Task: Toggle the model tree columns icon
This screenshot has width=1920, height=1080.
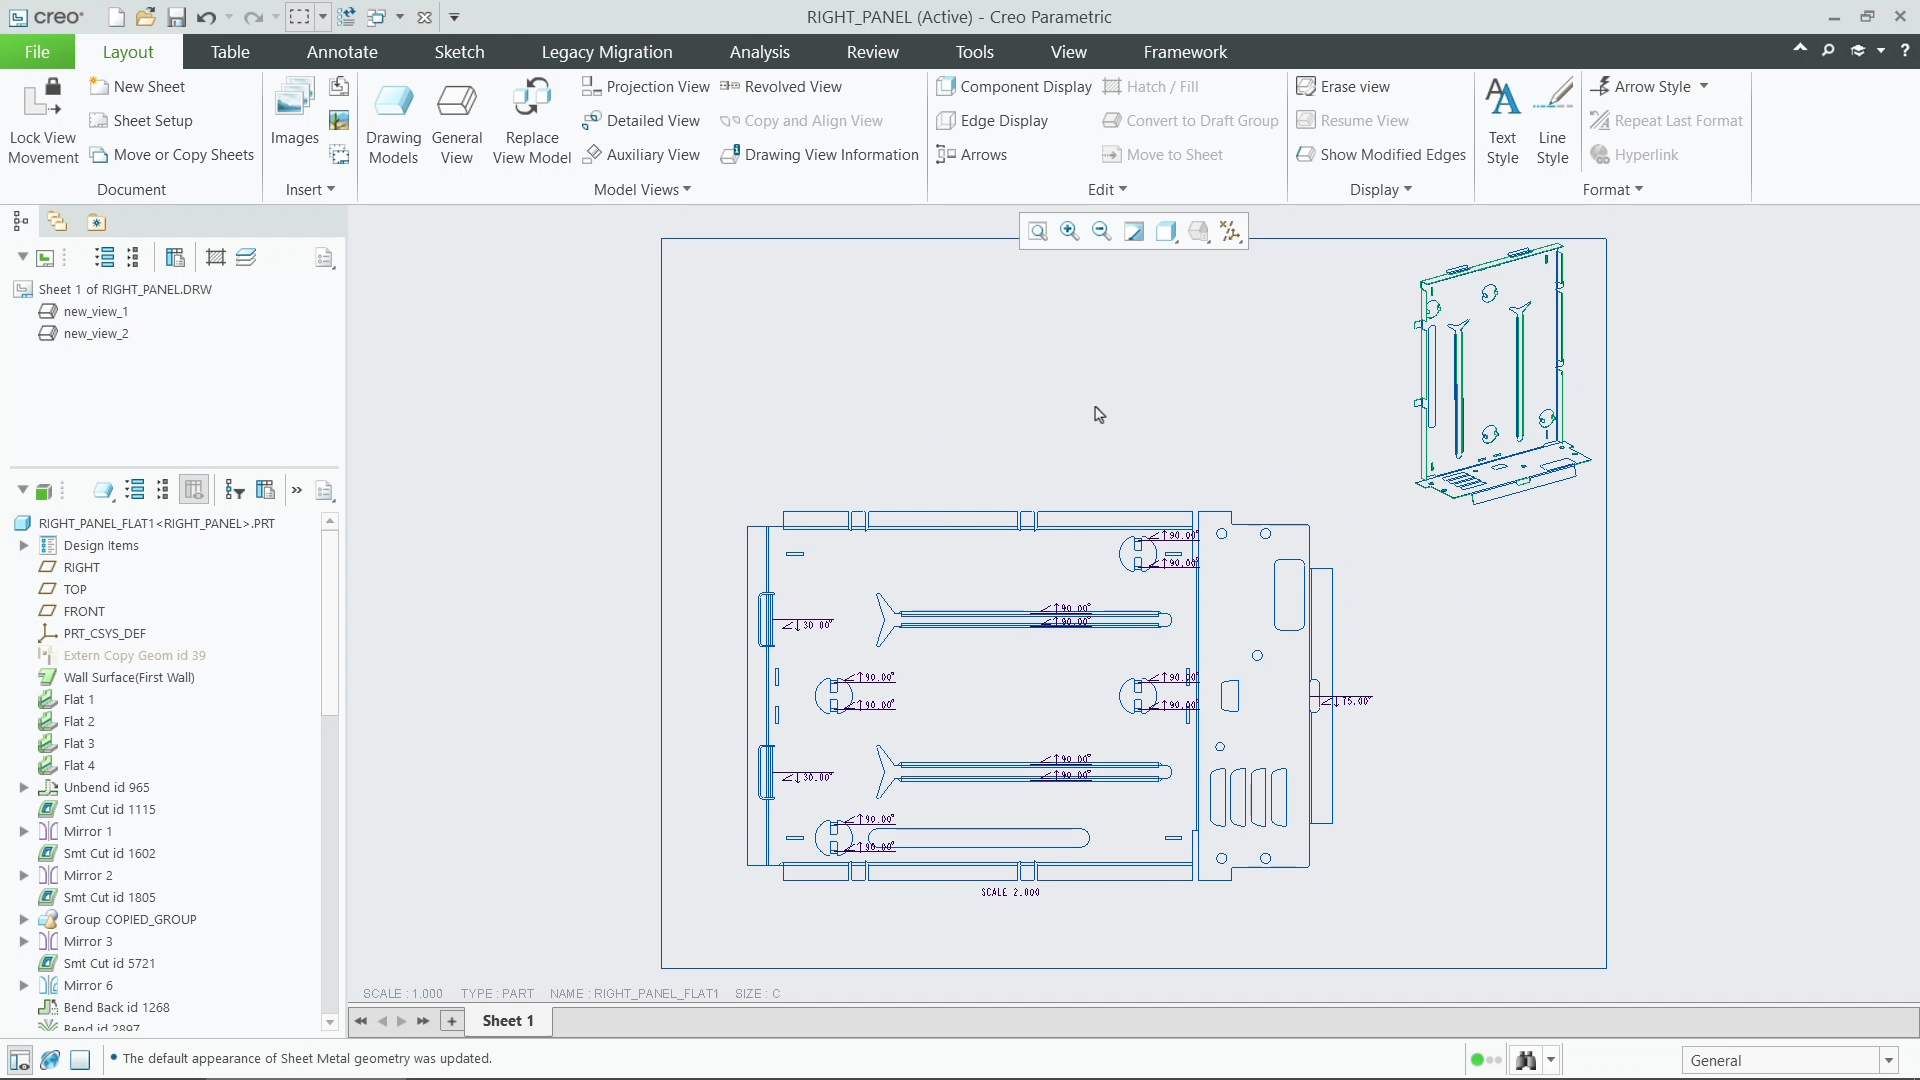Action: (x=194, y=490)
